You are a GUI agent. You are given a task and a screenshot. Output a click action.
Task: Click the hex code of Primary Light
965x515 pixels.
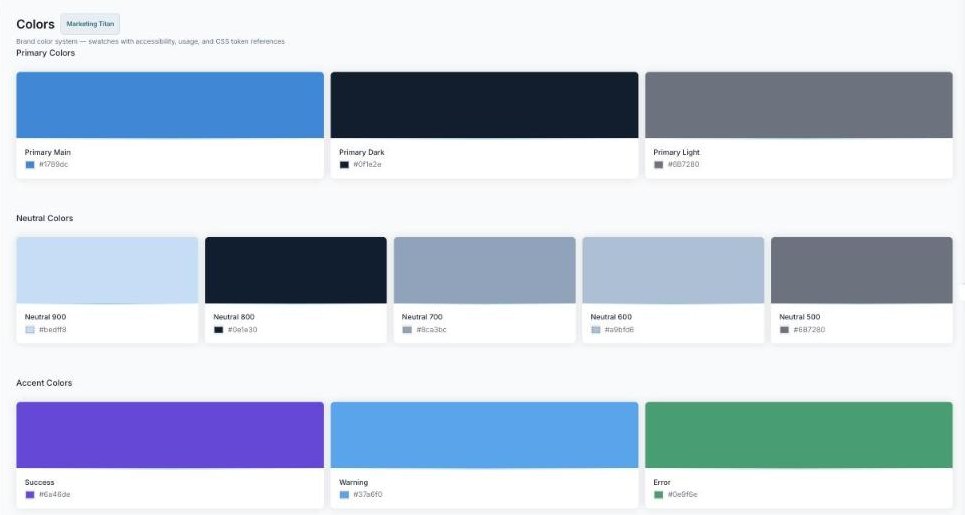tap(683, 164)
